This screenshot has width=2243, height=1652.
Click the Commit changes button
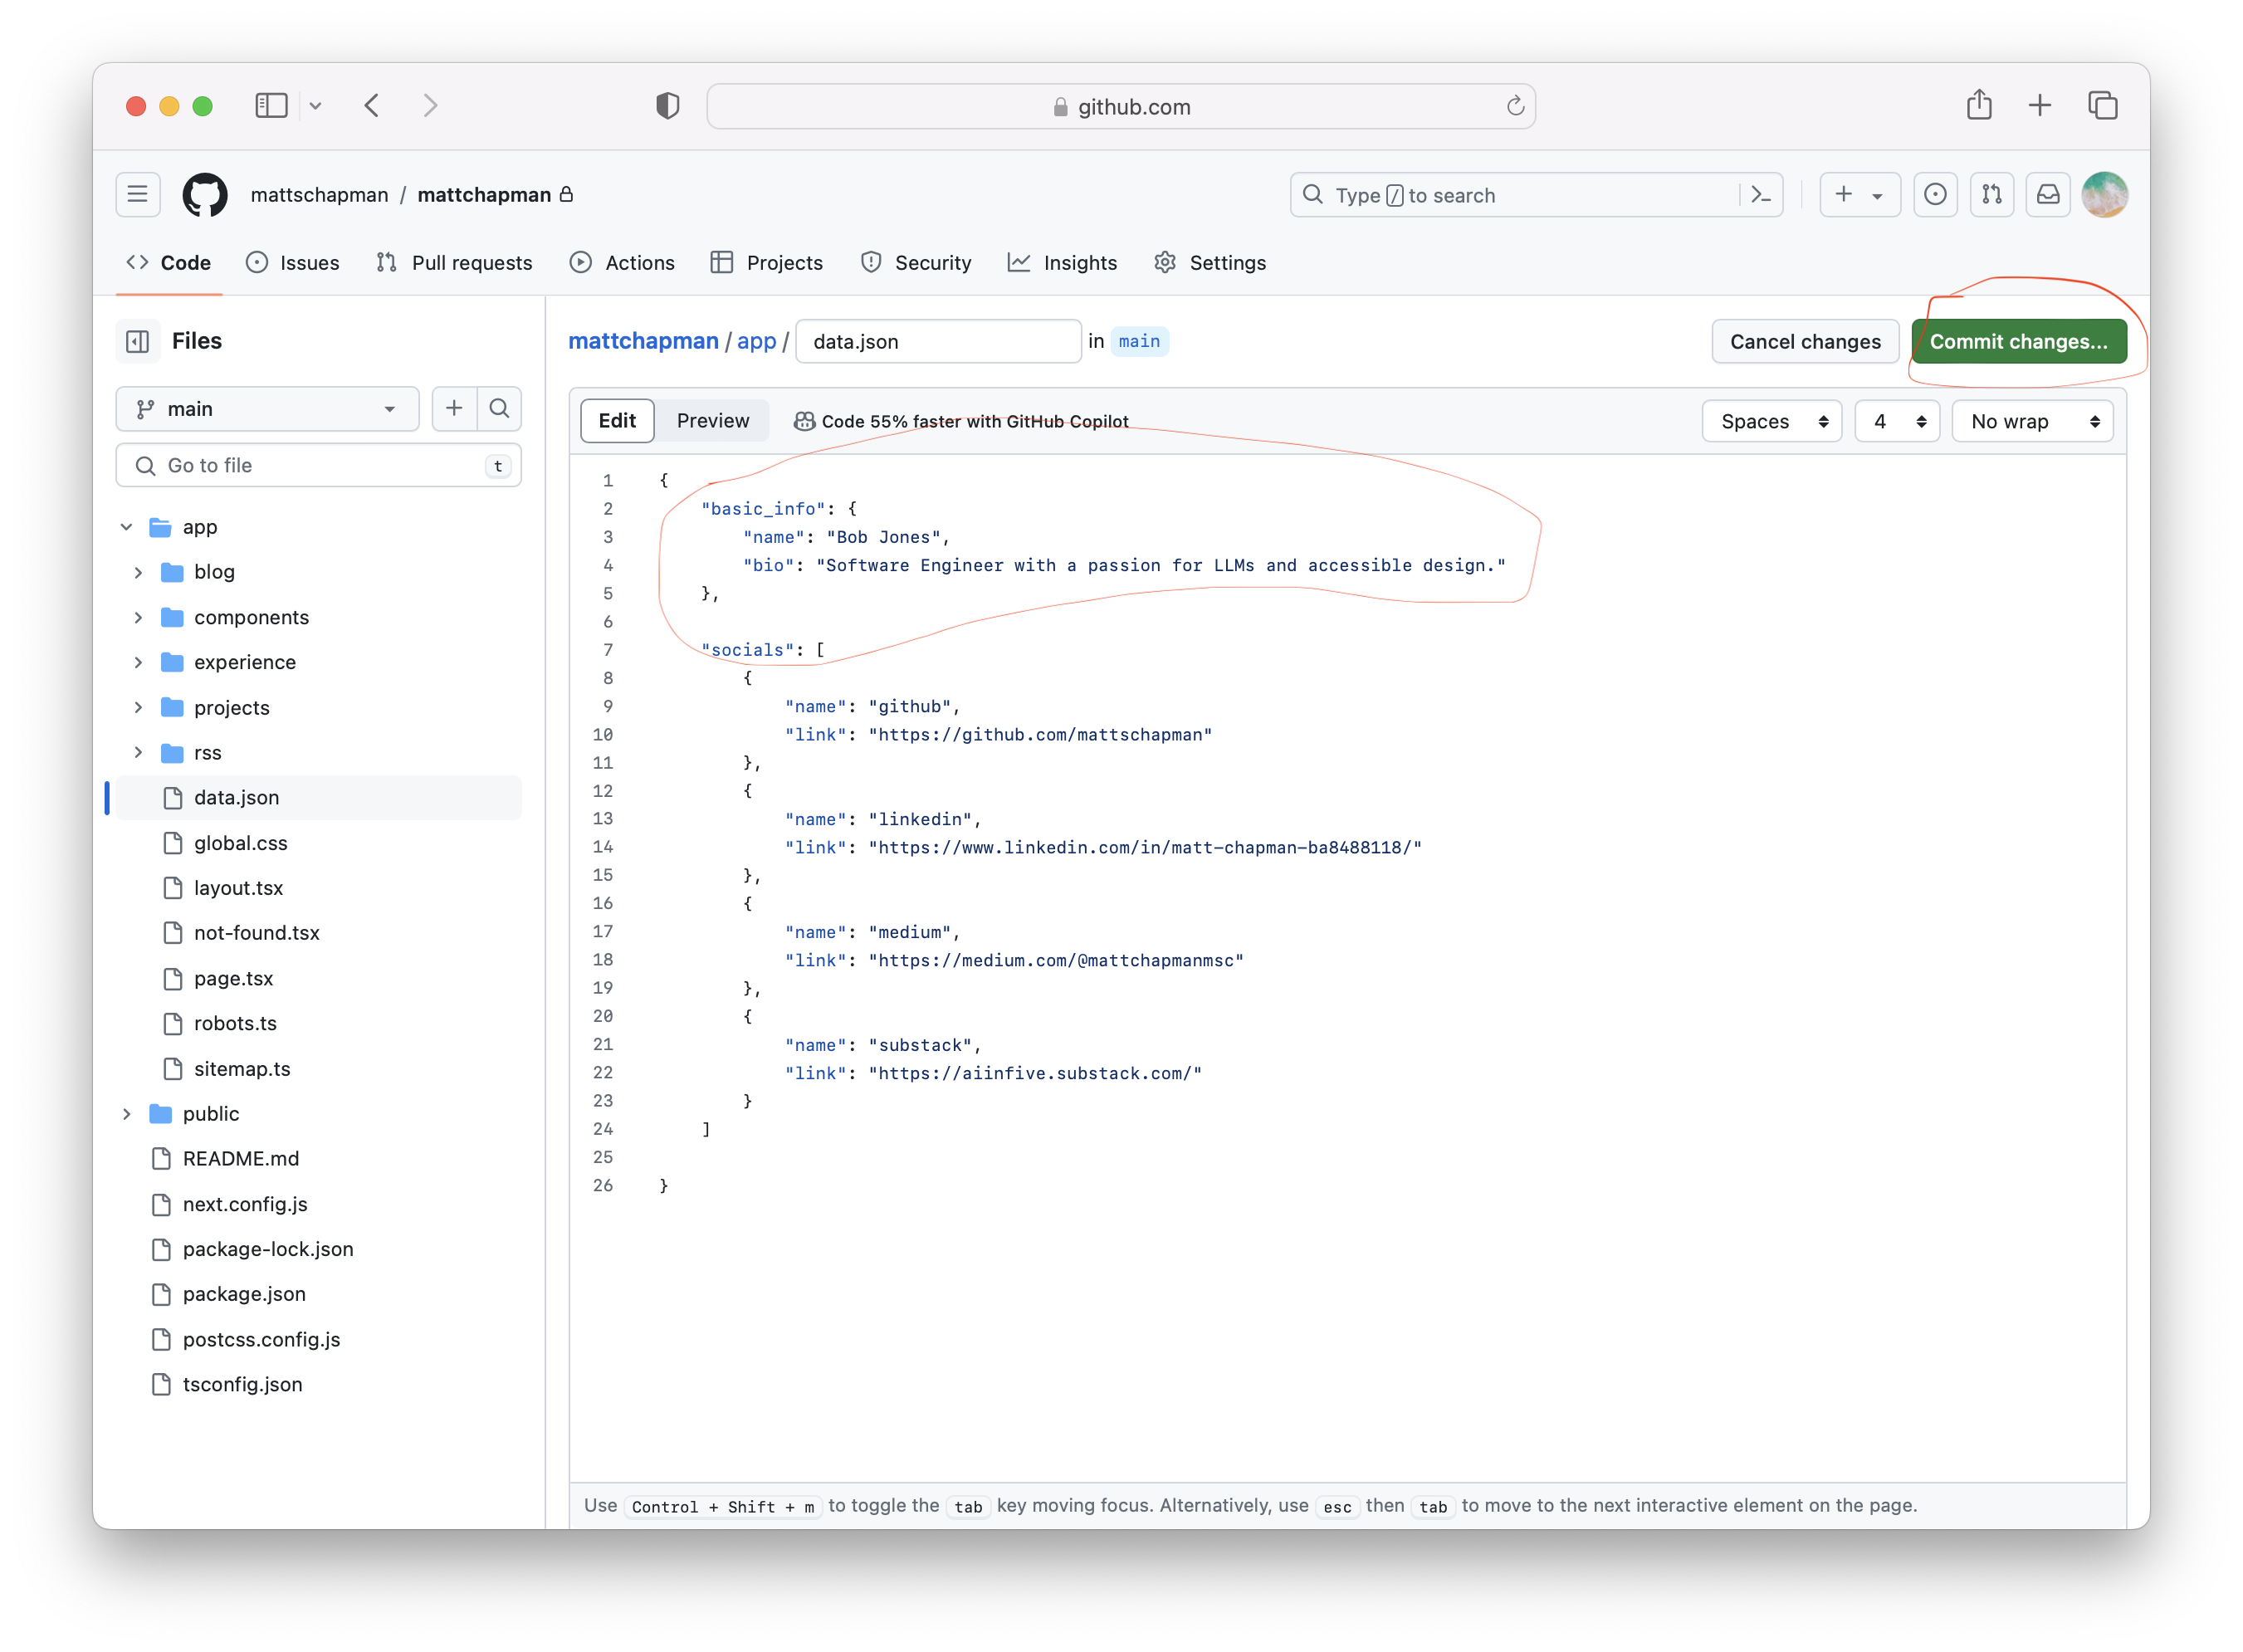coord(2018,341)
